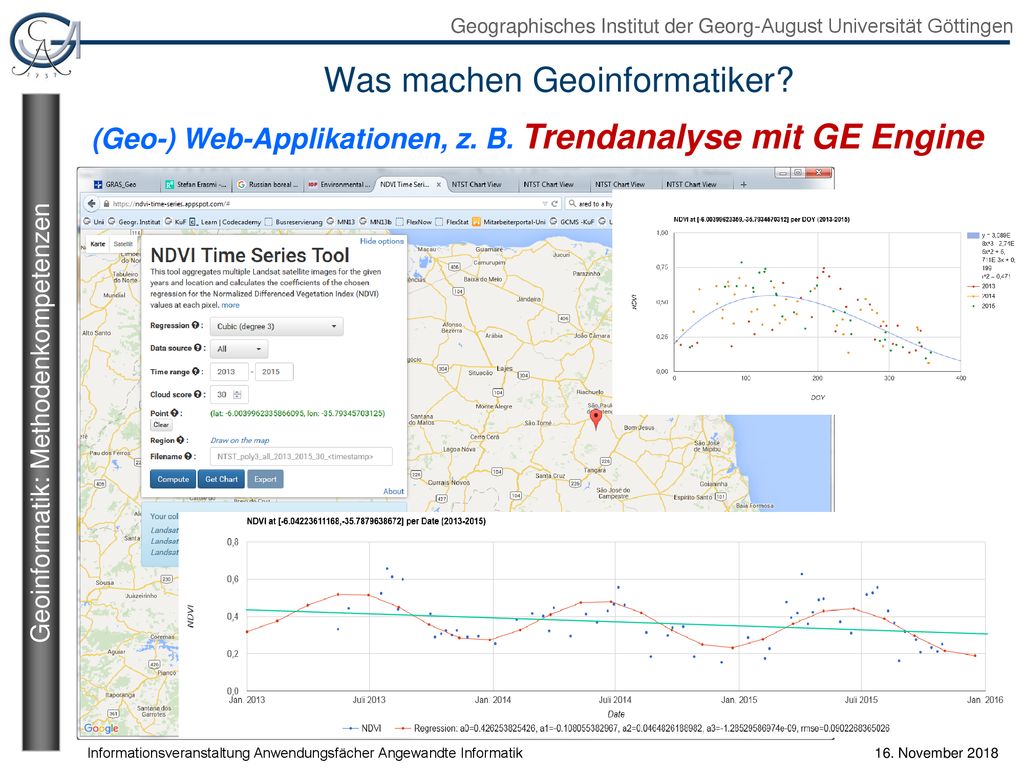
Task: Click the 'Currais Novos' map label
Action: pos(449,483)
